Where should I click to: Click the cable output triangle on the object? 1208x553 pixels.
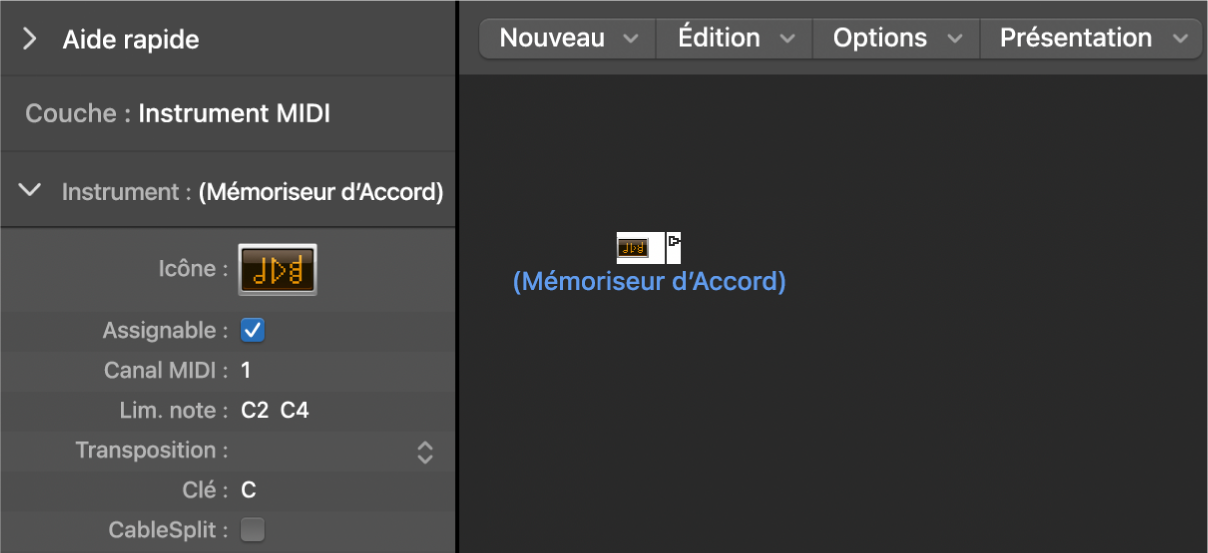click(x=675, y=241)
